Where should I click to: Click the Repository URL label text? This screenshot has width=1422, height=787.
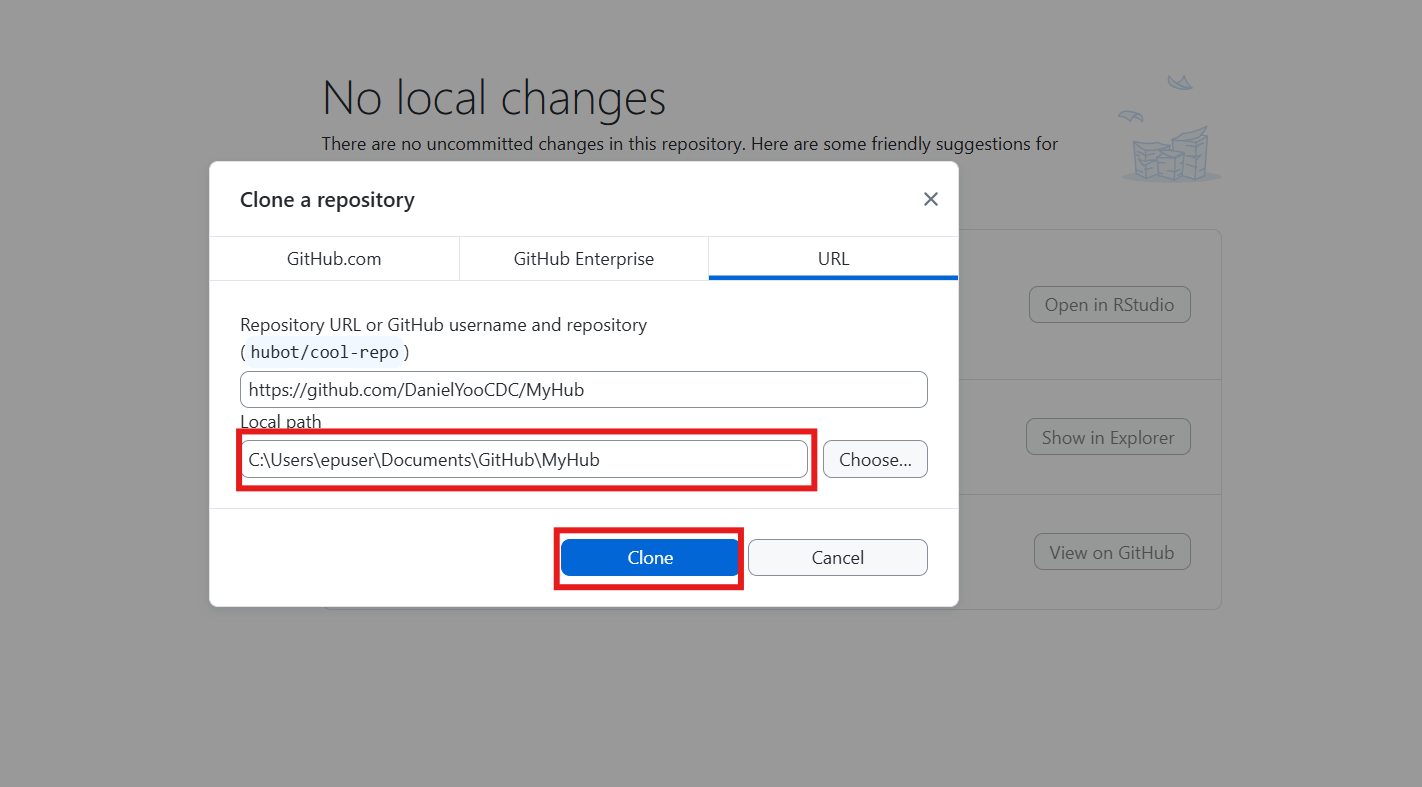click(443, 325)
